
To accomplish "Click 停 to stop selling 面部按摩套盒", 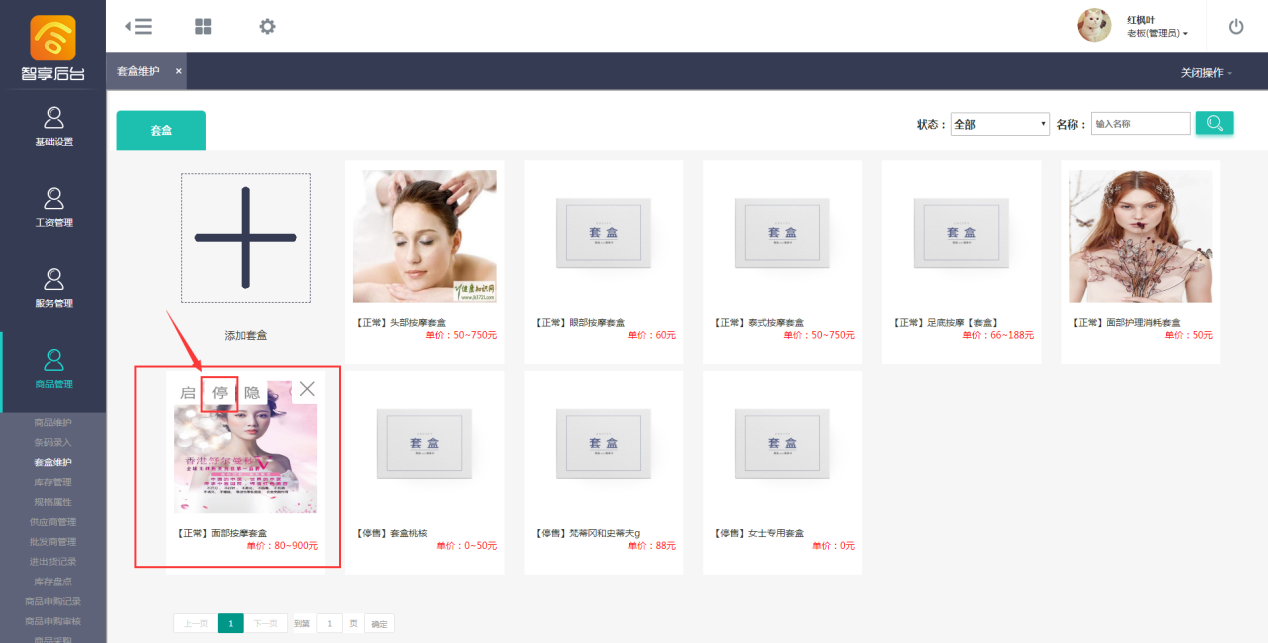I will (x=220, y=393).
